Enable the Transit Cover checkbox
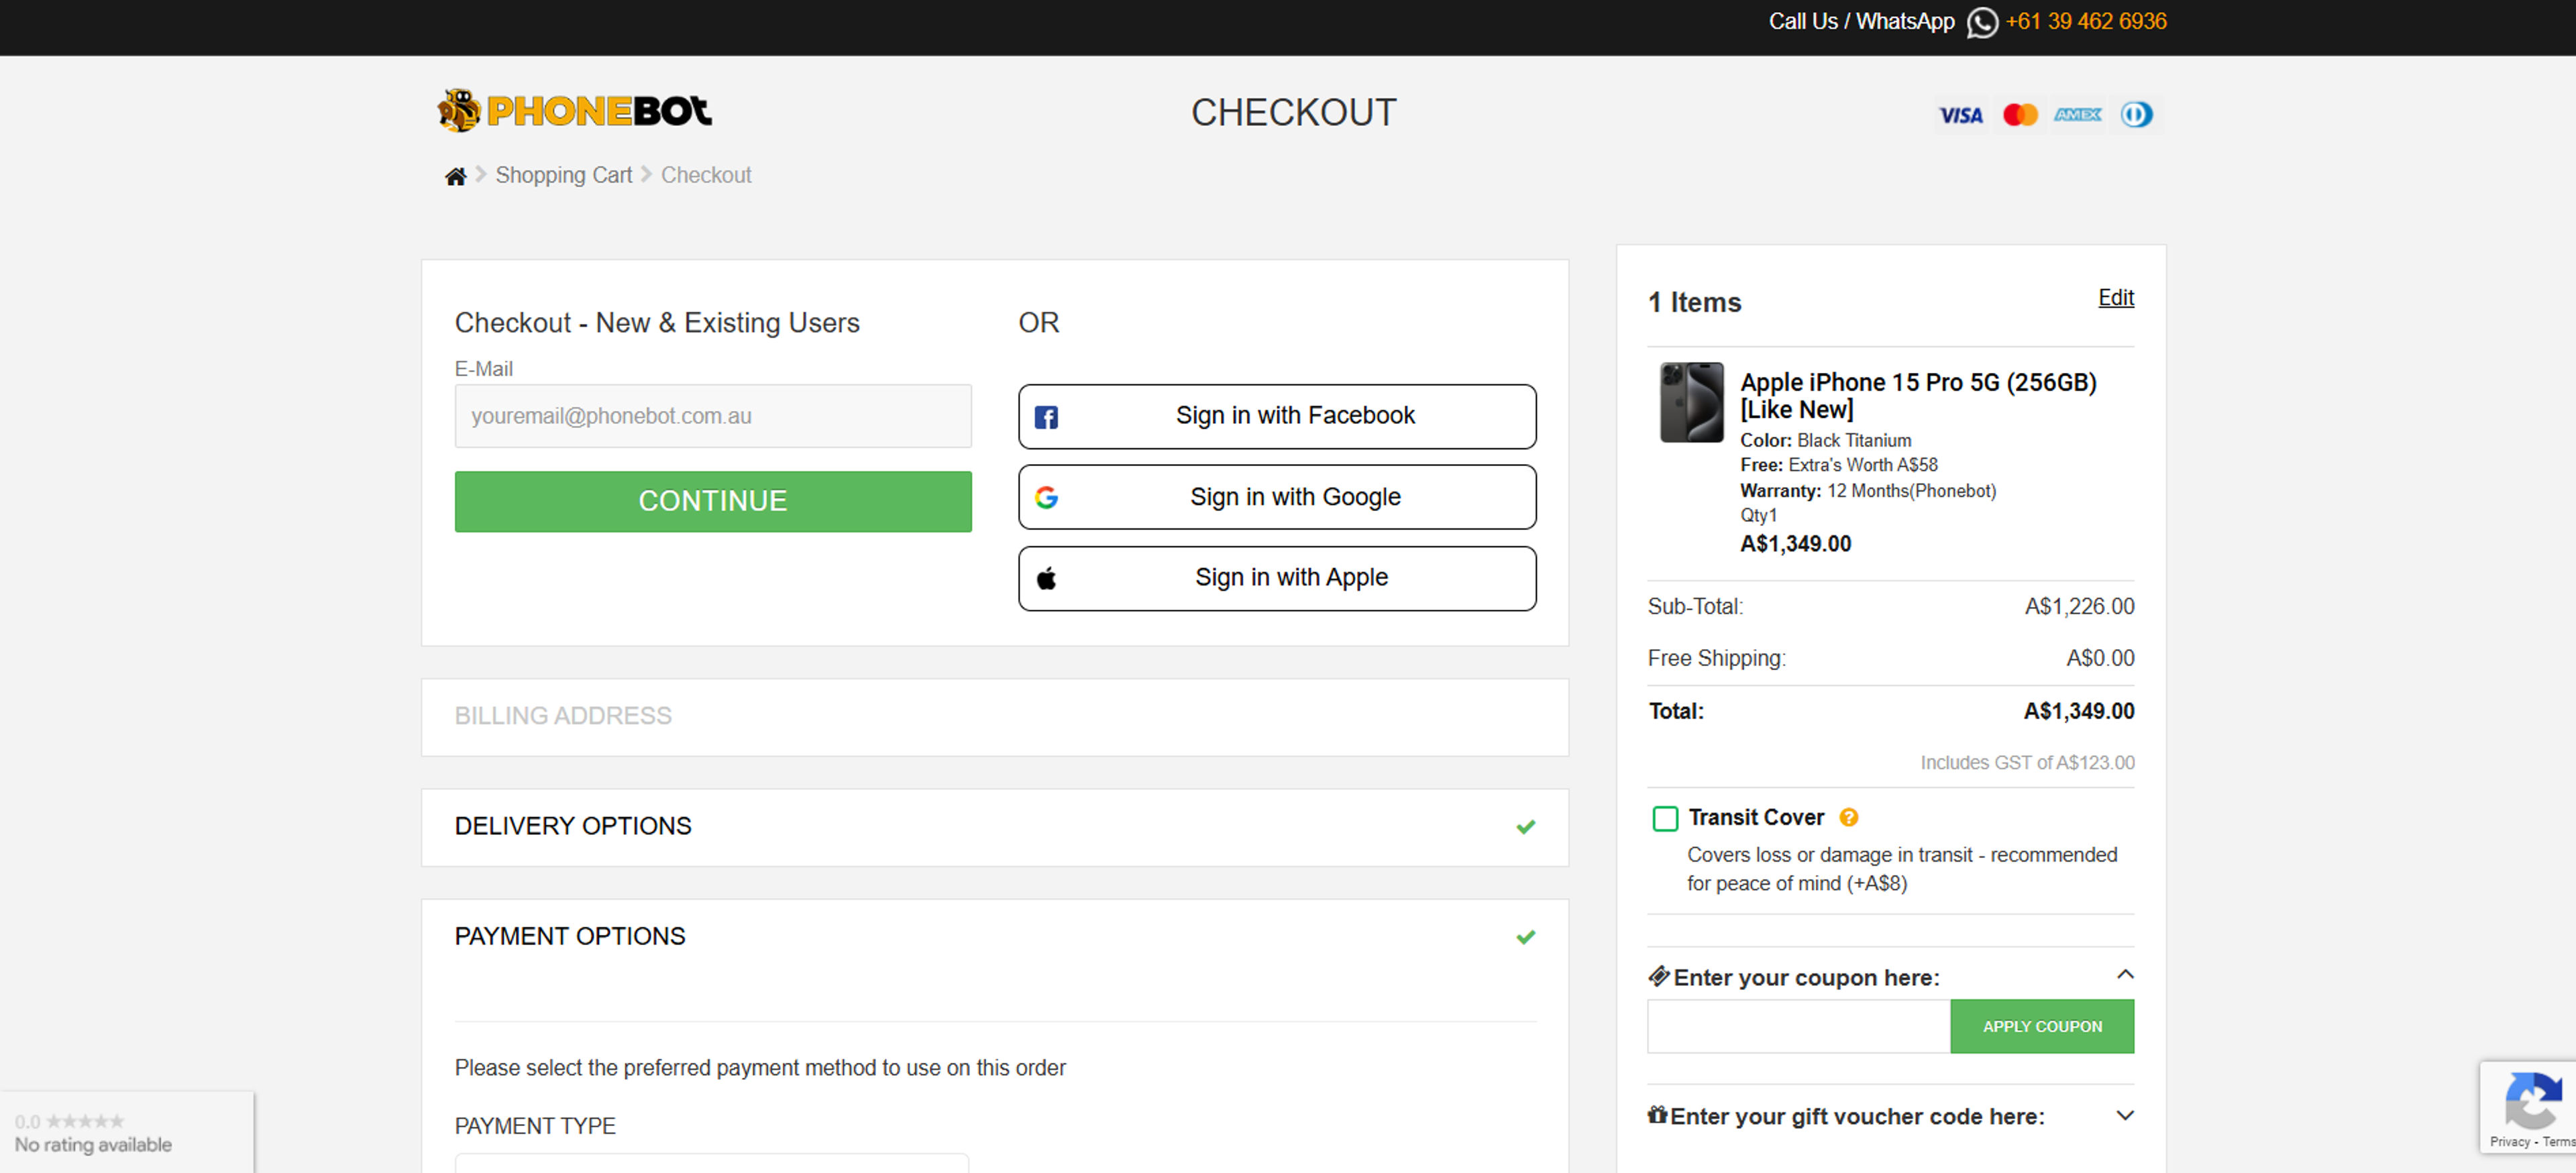 point(1665,819)
